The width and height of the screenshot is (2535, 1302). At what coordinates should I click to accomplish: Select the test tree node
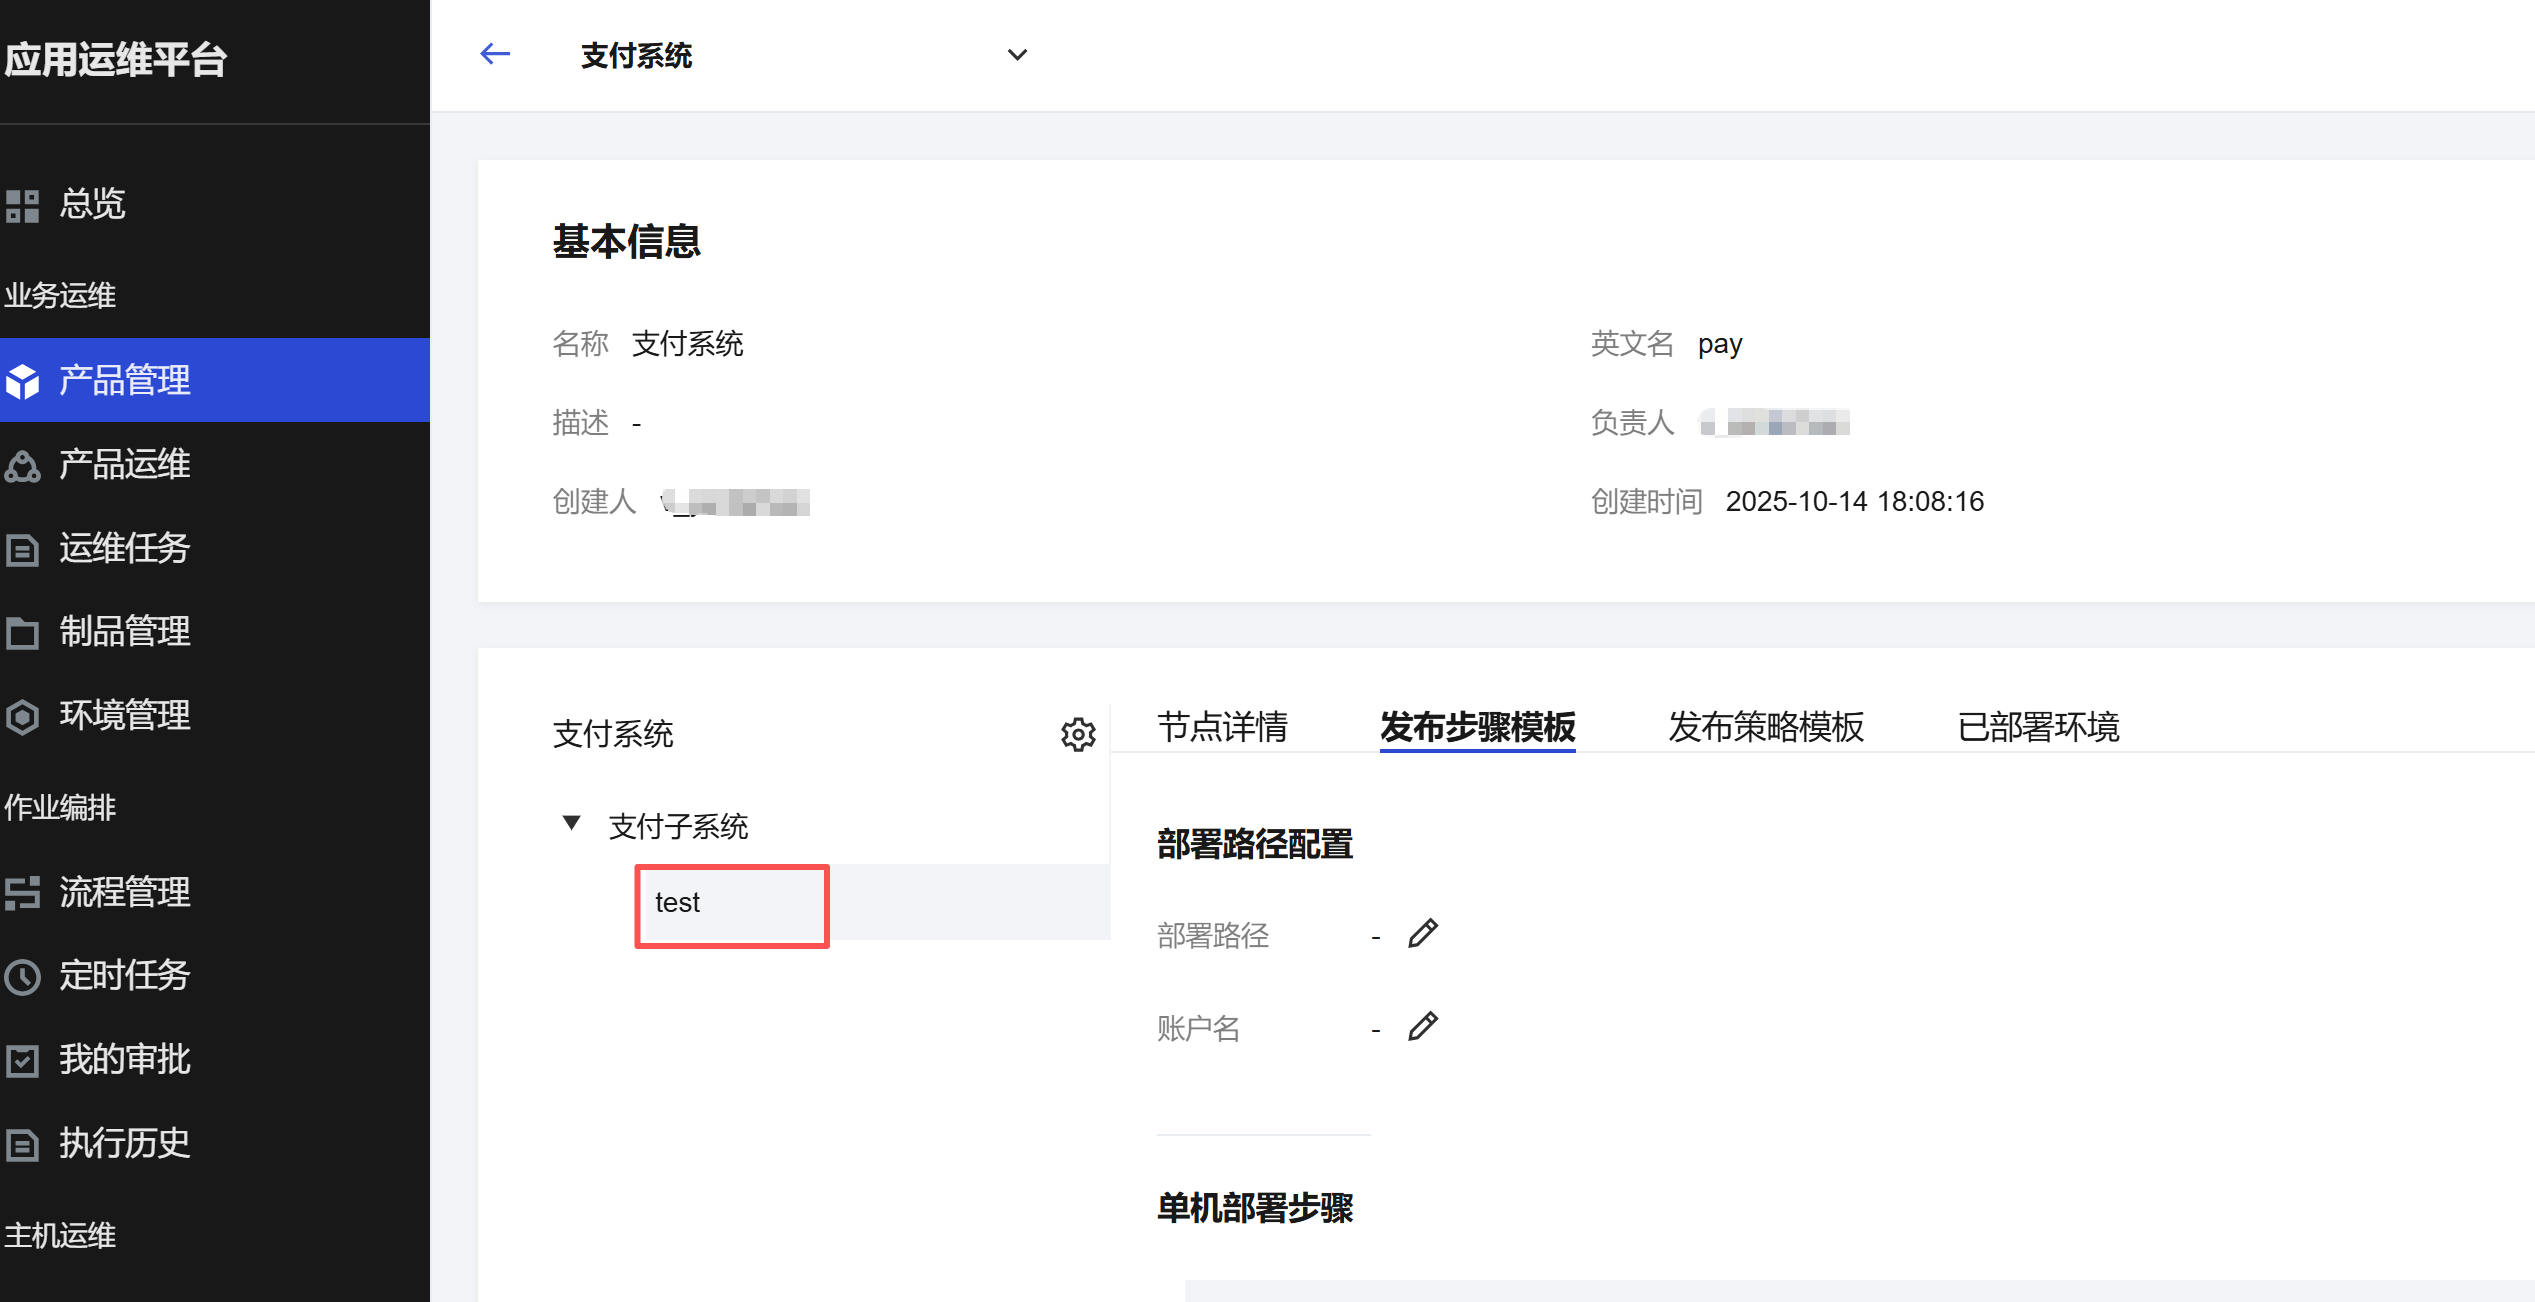(678, 903)
